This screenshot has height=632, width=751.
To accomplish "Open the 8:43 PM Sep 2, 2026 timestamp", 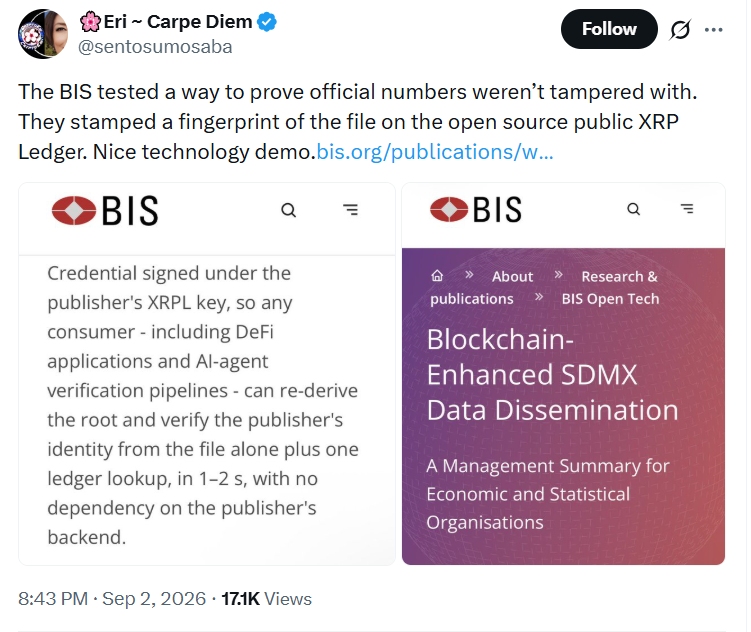I will pyautogui.click(x=112, y=599).
